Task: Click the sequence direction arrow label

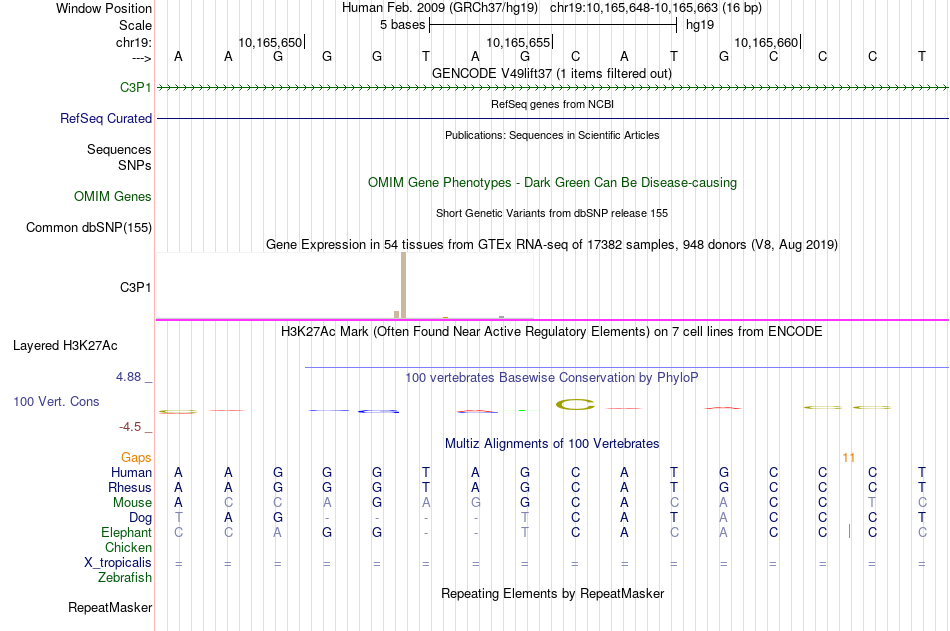Action: pyautogui.click(x=142, y=58)
